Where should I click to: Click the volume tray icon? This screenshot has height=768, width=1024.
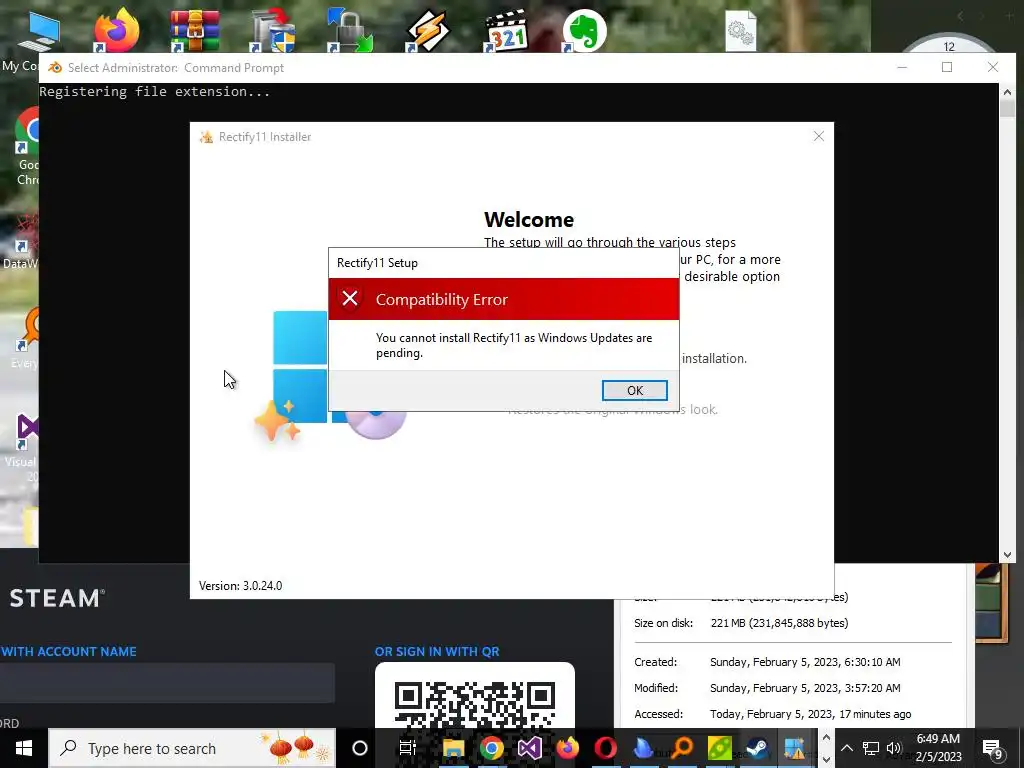tap(893, 748)
